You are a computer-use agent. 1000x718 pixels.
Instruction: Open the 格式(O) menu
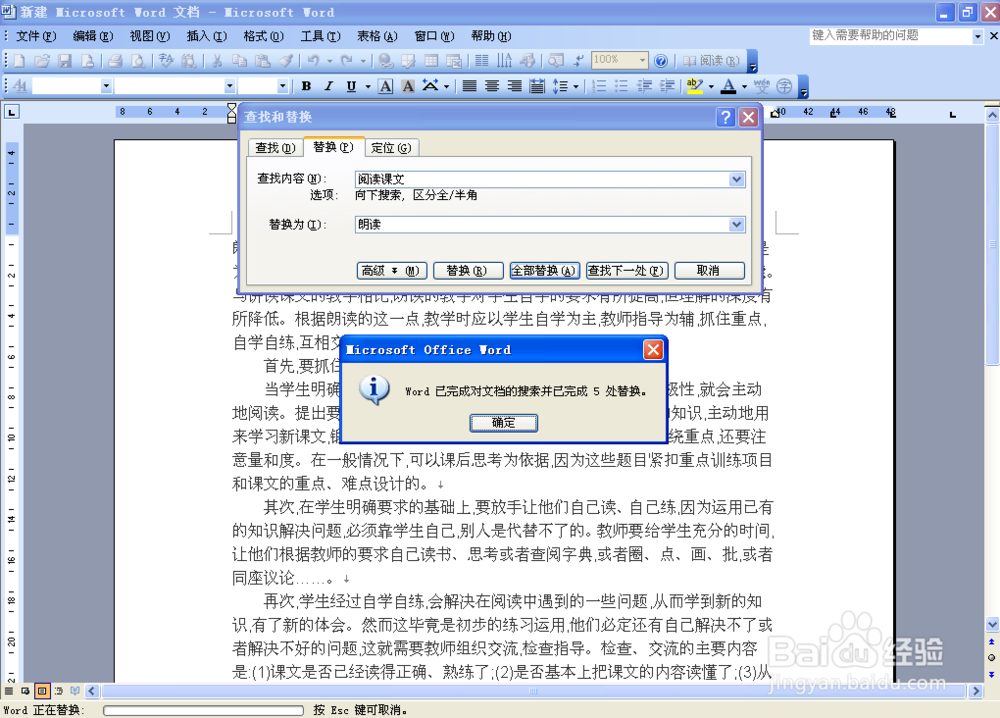pyautogui.click(x=263, y=36)
